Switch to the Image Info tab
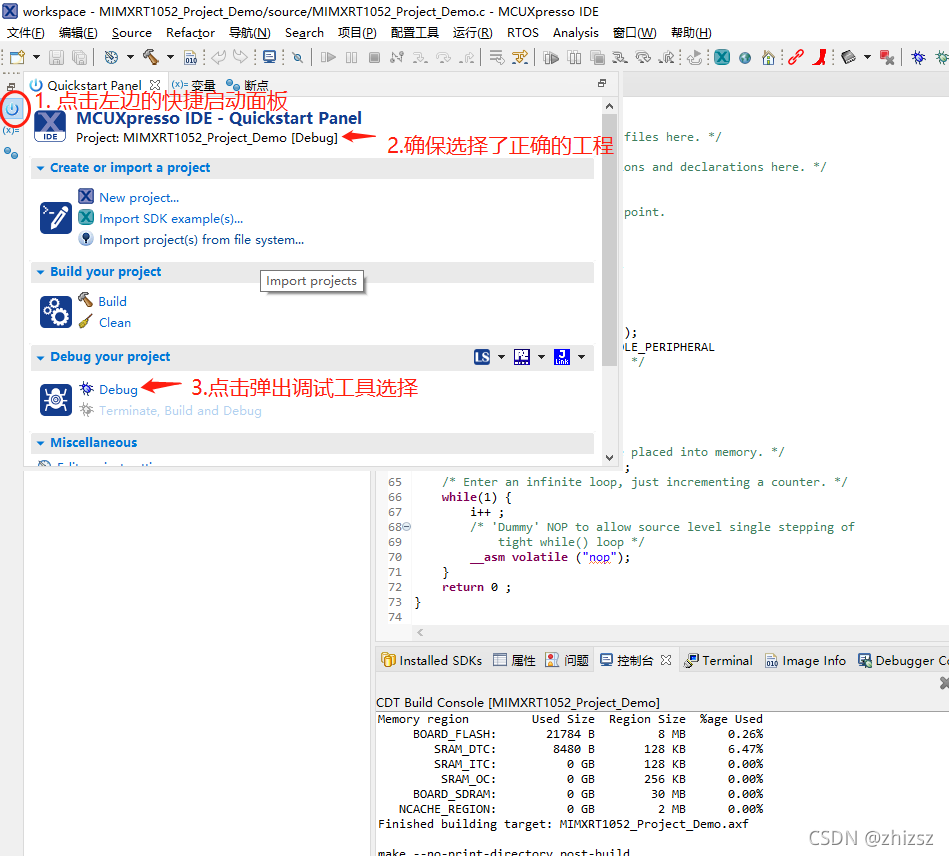The height and width of the screenshot is (856, 949). (806, 660)
